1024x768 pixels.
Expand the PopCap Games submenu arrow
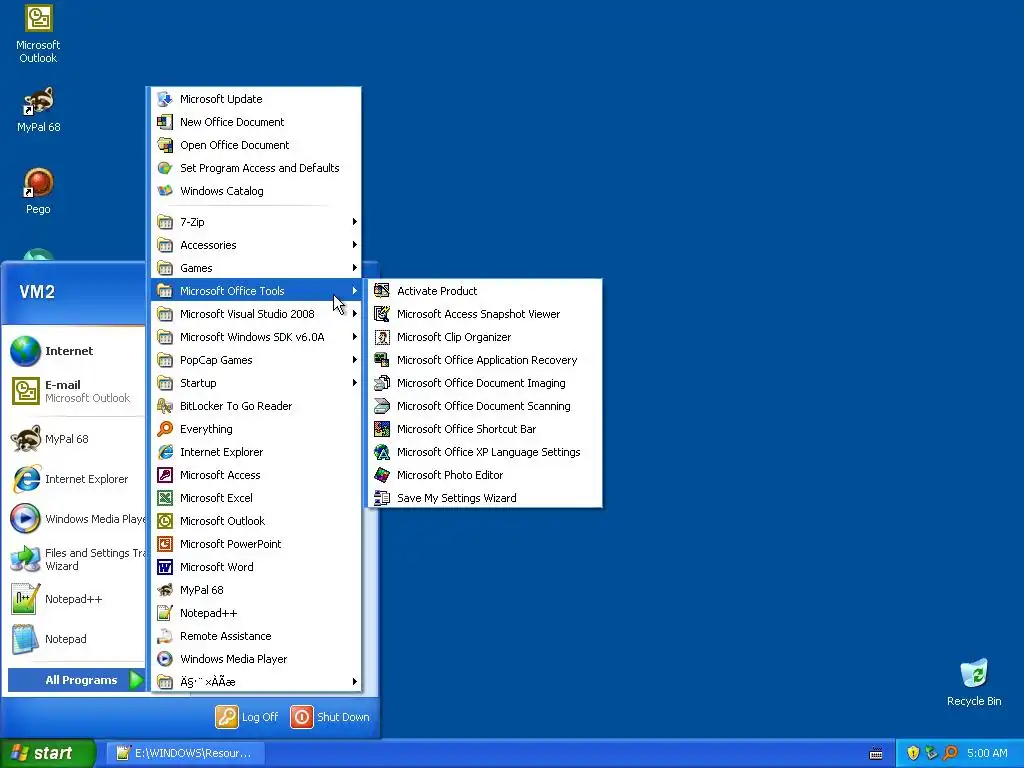[x=355, y=360]
